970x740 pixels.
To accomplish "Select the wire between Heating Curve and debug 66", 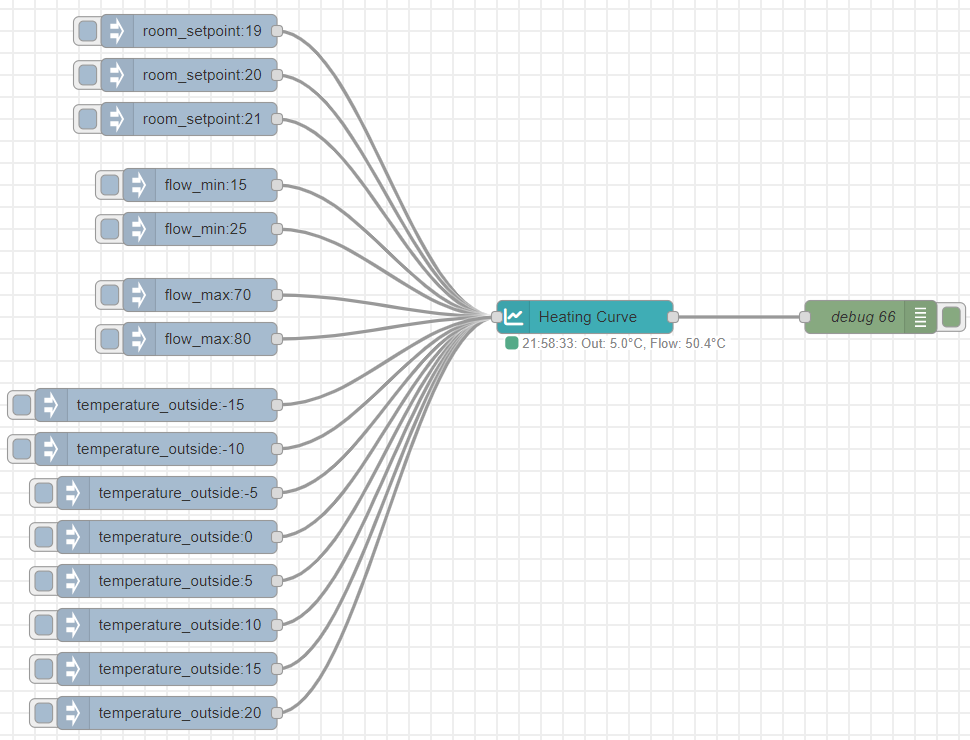I will click(739, 317).
